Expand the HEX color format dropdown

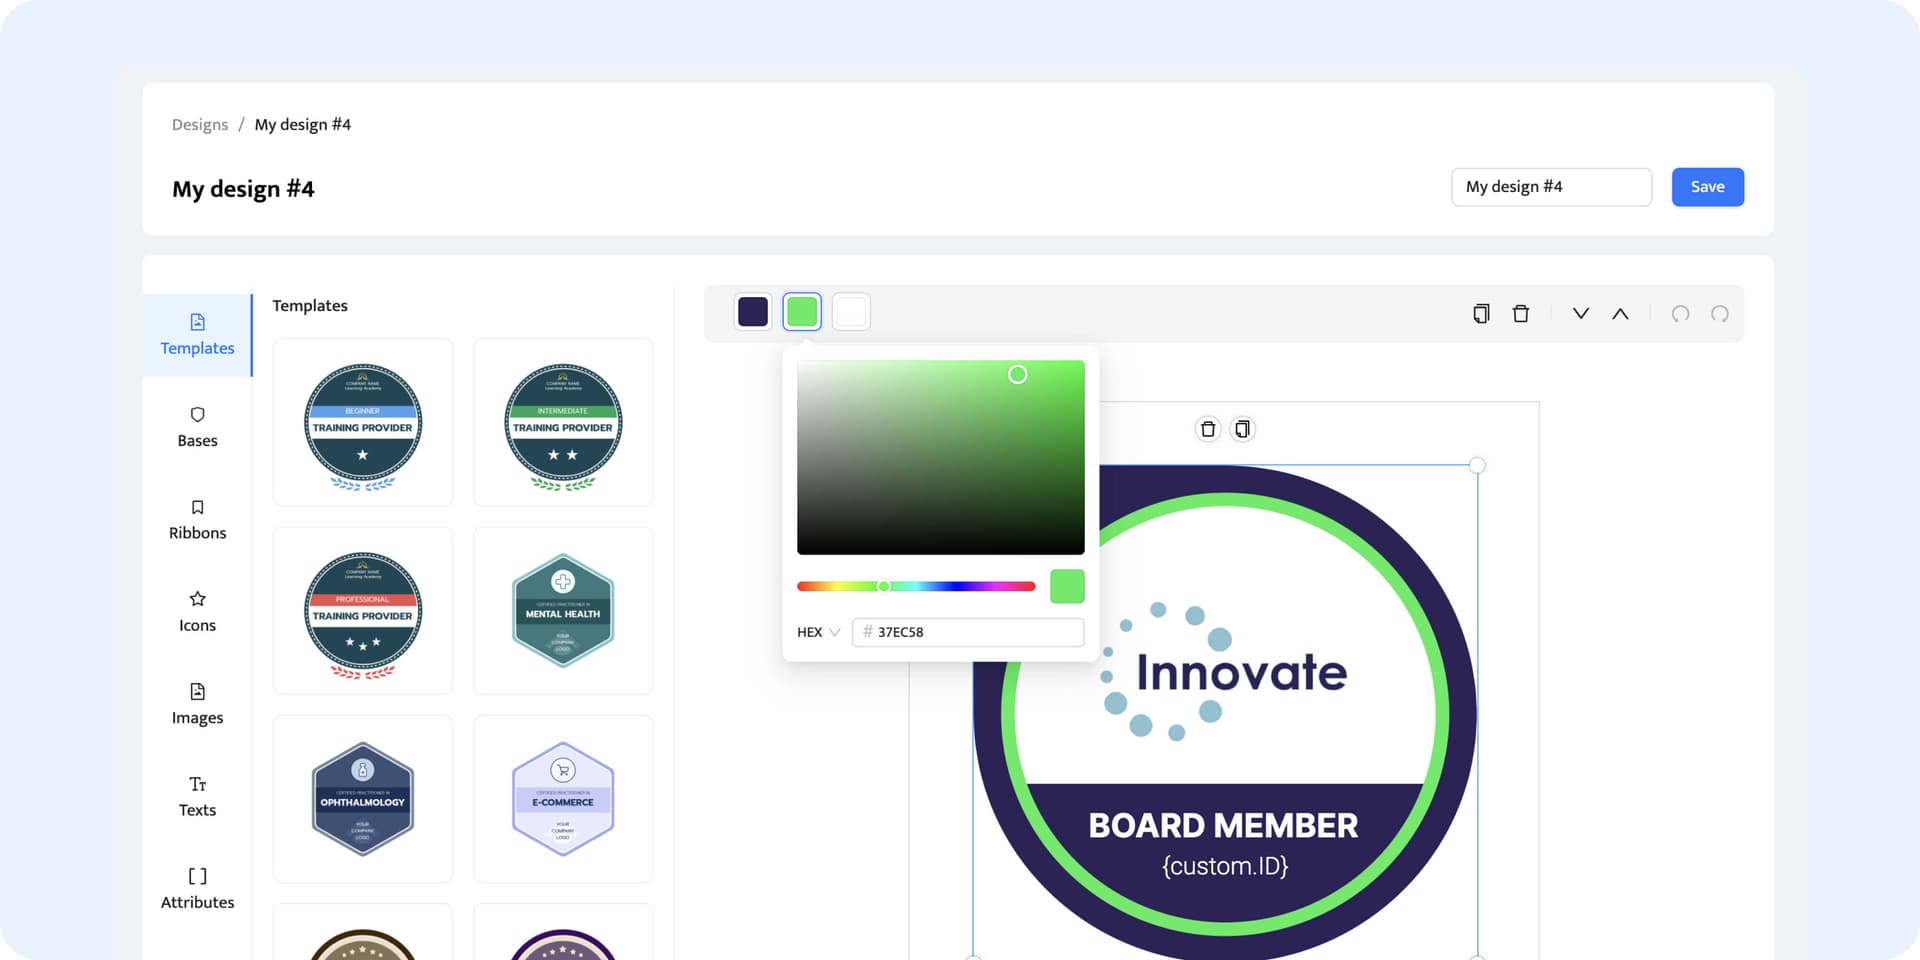818,632
